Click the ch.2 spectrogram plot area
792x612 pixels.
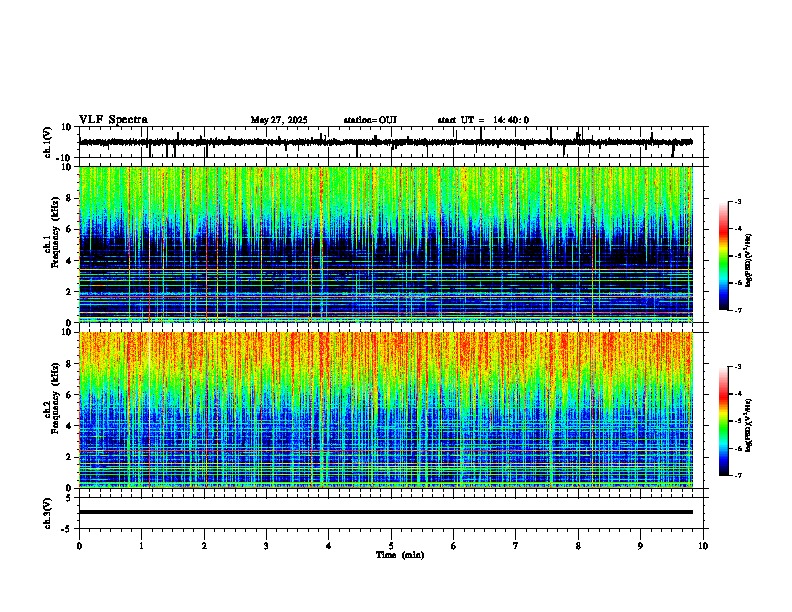tap(386, 410)
